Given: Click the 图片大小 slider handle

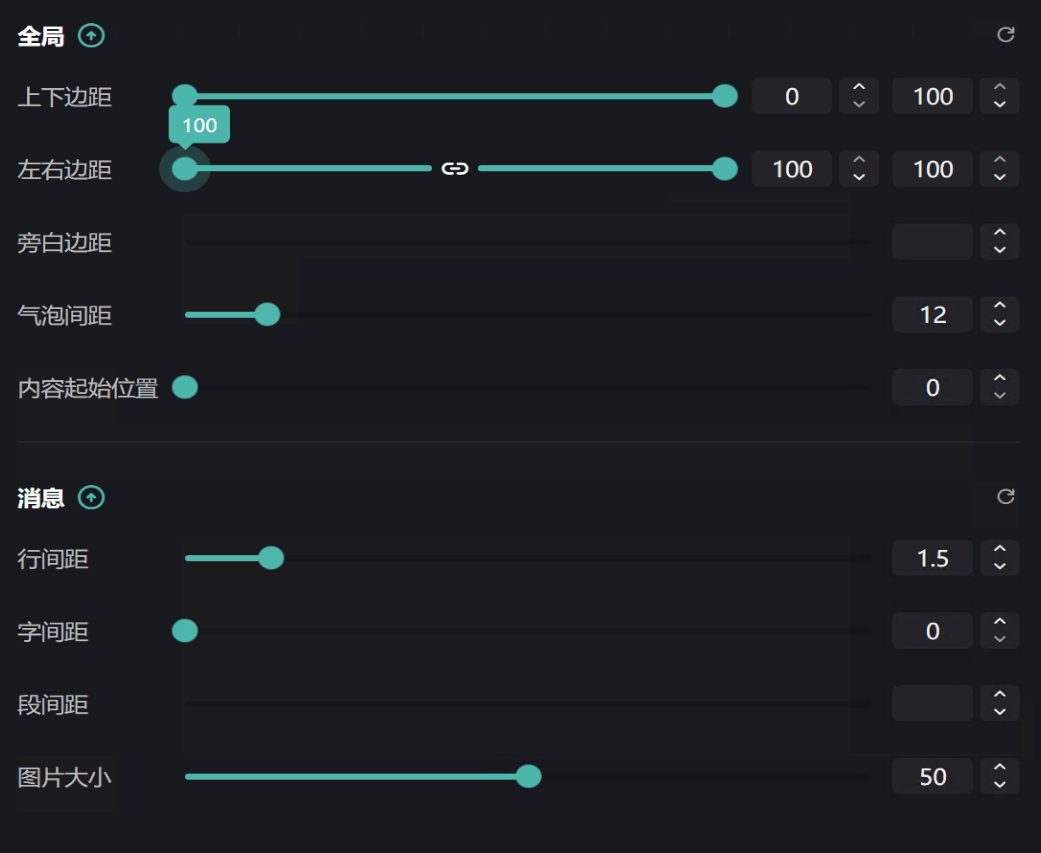Looking at the screenshot, I should 529,776.
